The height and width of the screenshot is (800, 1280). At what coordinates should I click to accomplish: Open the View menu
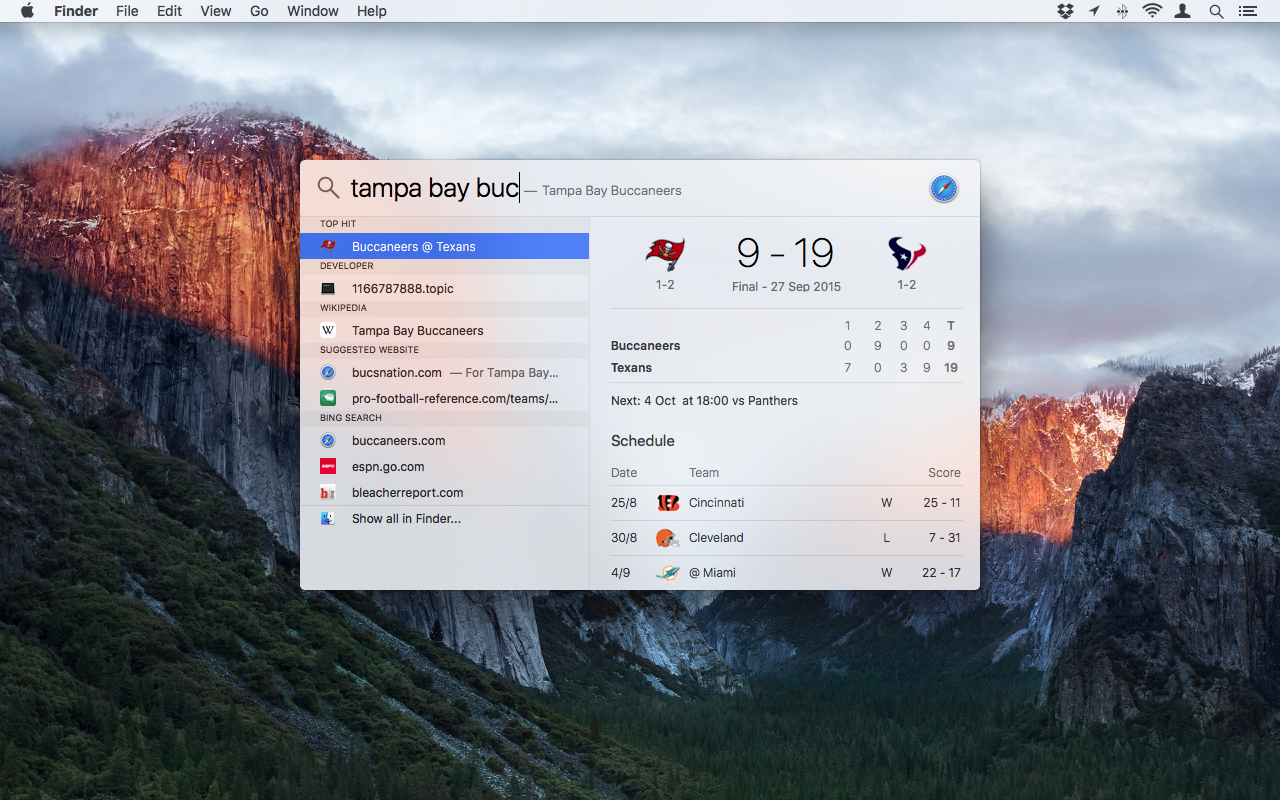(216, 11)
